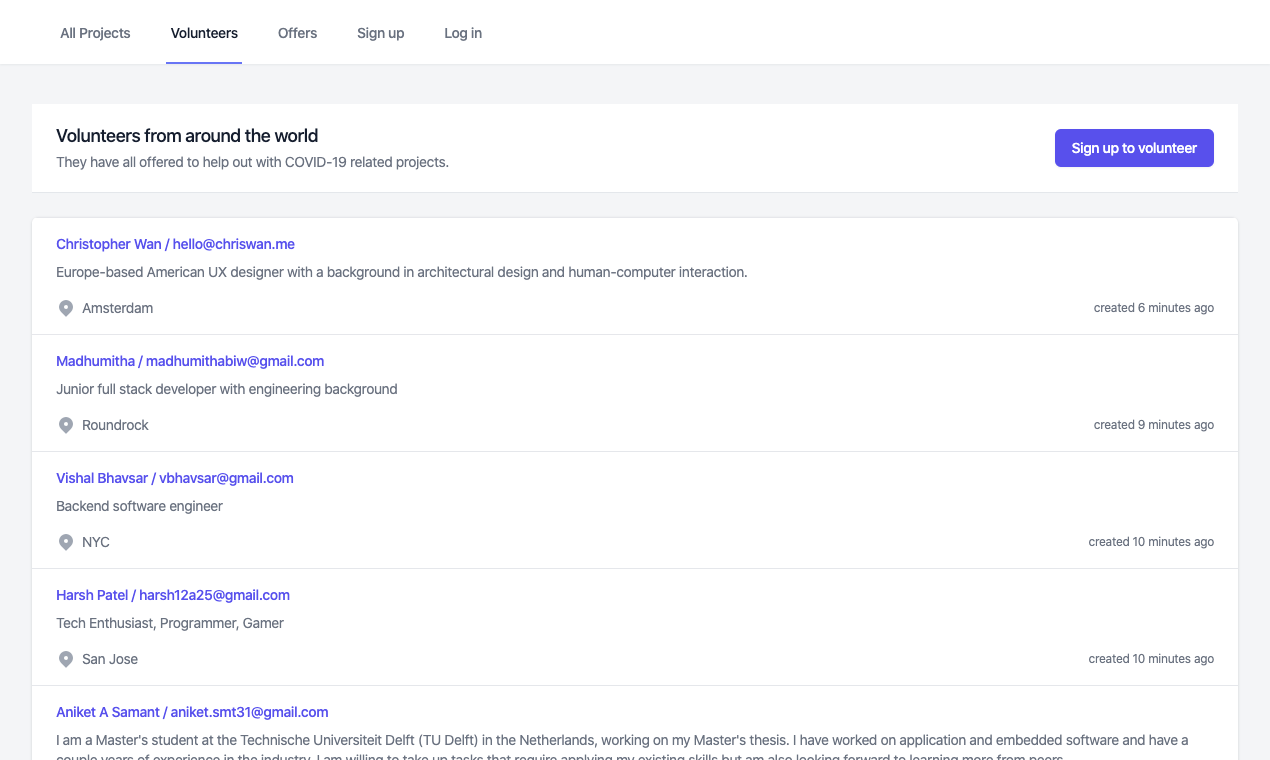Viewport: 1270px width, 760px height.
Task: Click the Vishal Bhavsar volunteer link
Action: pyautogui.click(x=175, y=478)
